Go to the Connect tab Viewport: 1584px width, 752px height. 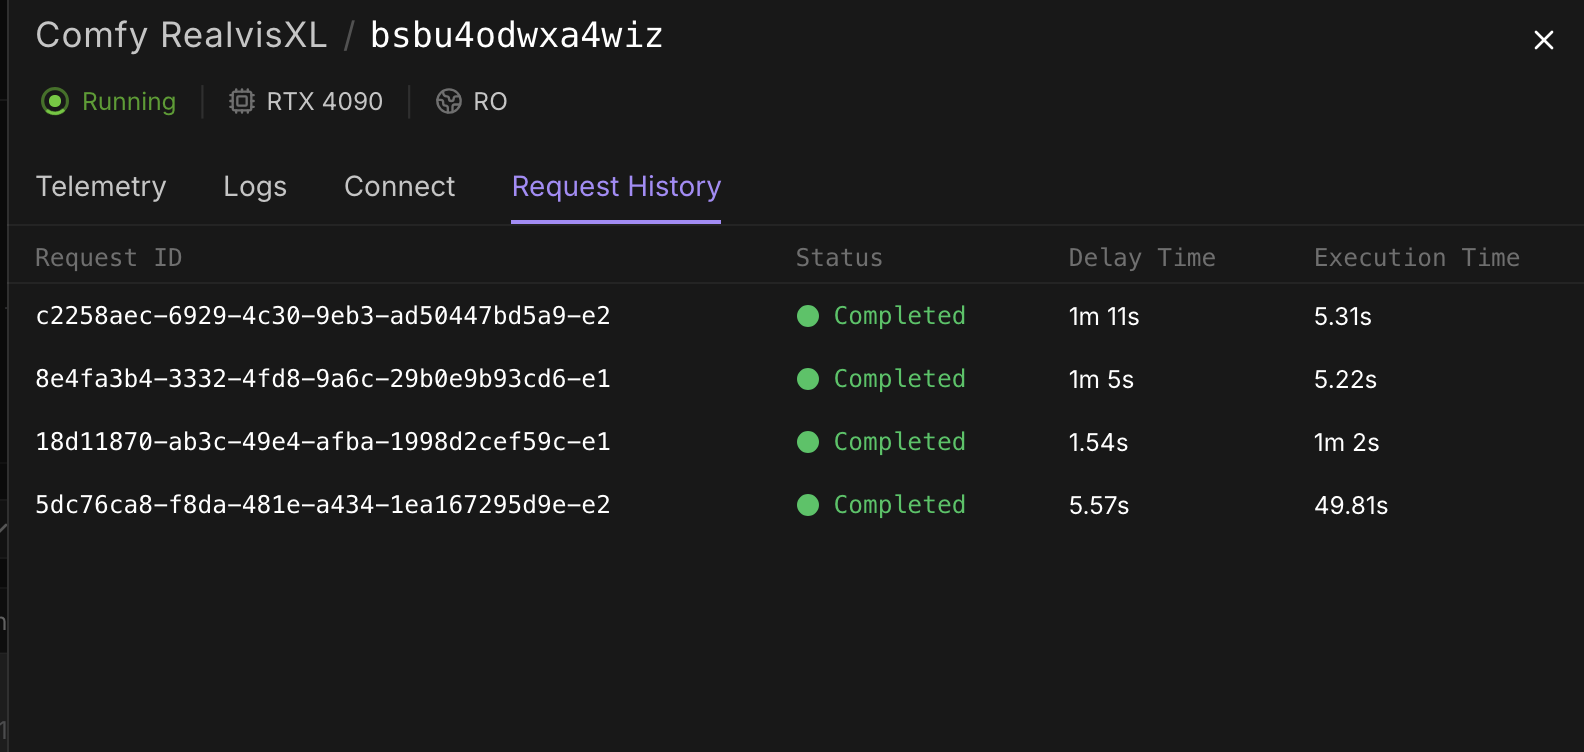399,187
